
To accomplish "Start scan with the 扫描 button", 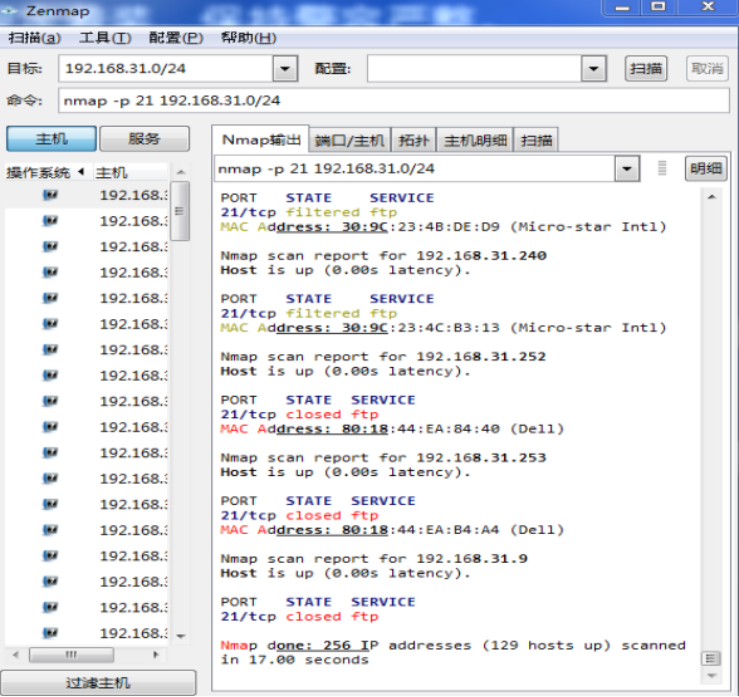I will pos(646,69).
